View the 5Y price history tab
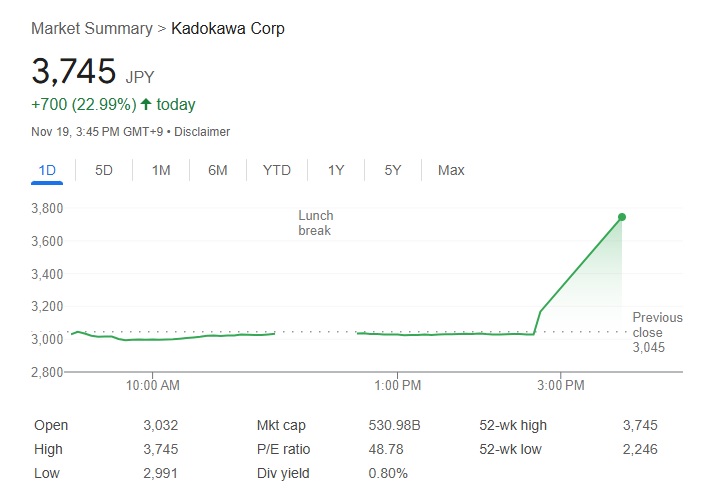The image size is (723, 494). [393, 170]
